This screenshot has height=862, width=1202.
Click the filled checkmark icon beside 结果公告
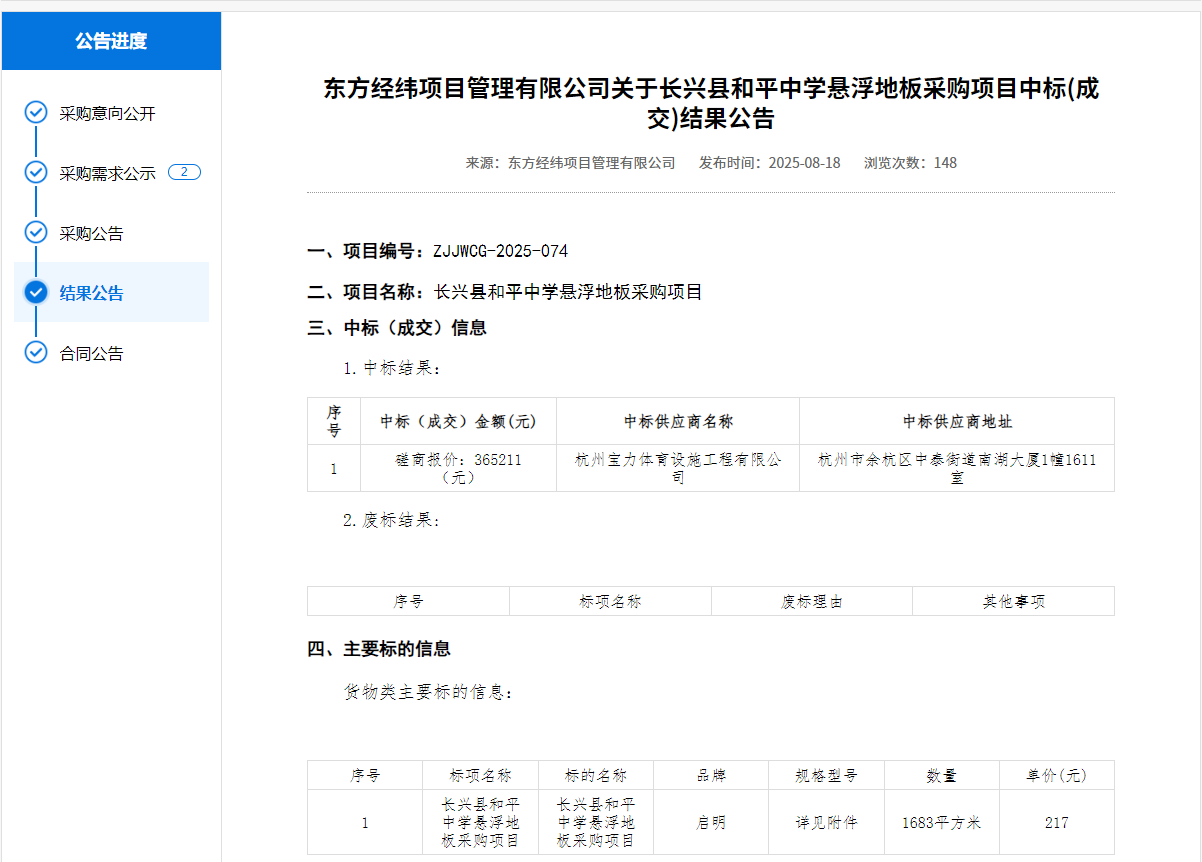[36, 292]
